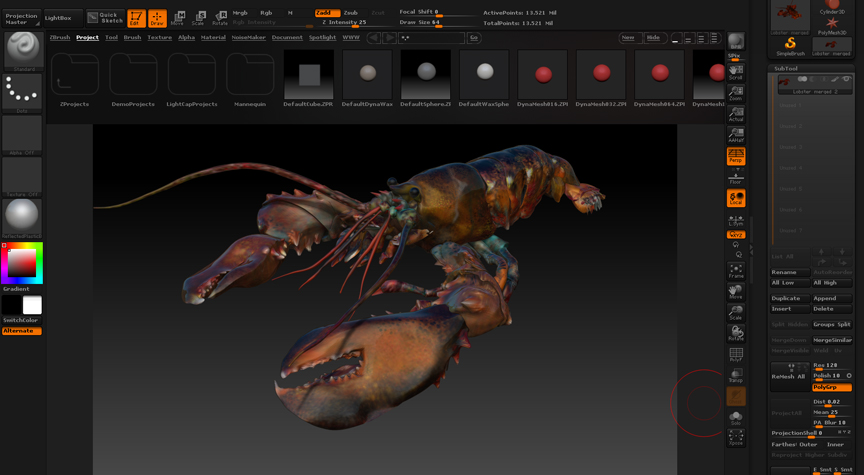Click the Zoom document icon
This screenshot has height=475, width=864.
click(736, 93)
